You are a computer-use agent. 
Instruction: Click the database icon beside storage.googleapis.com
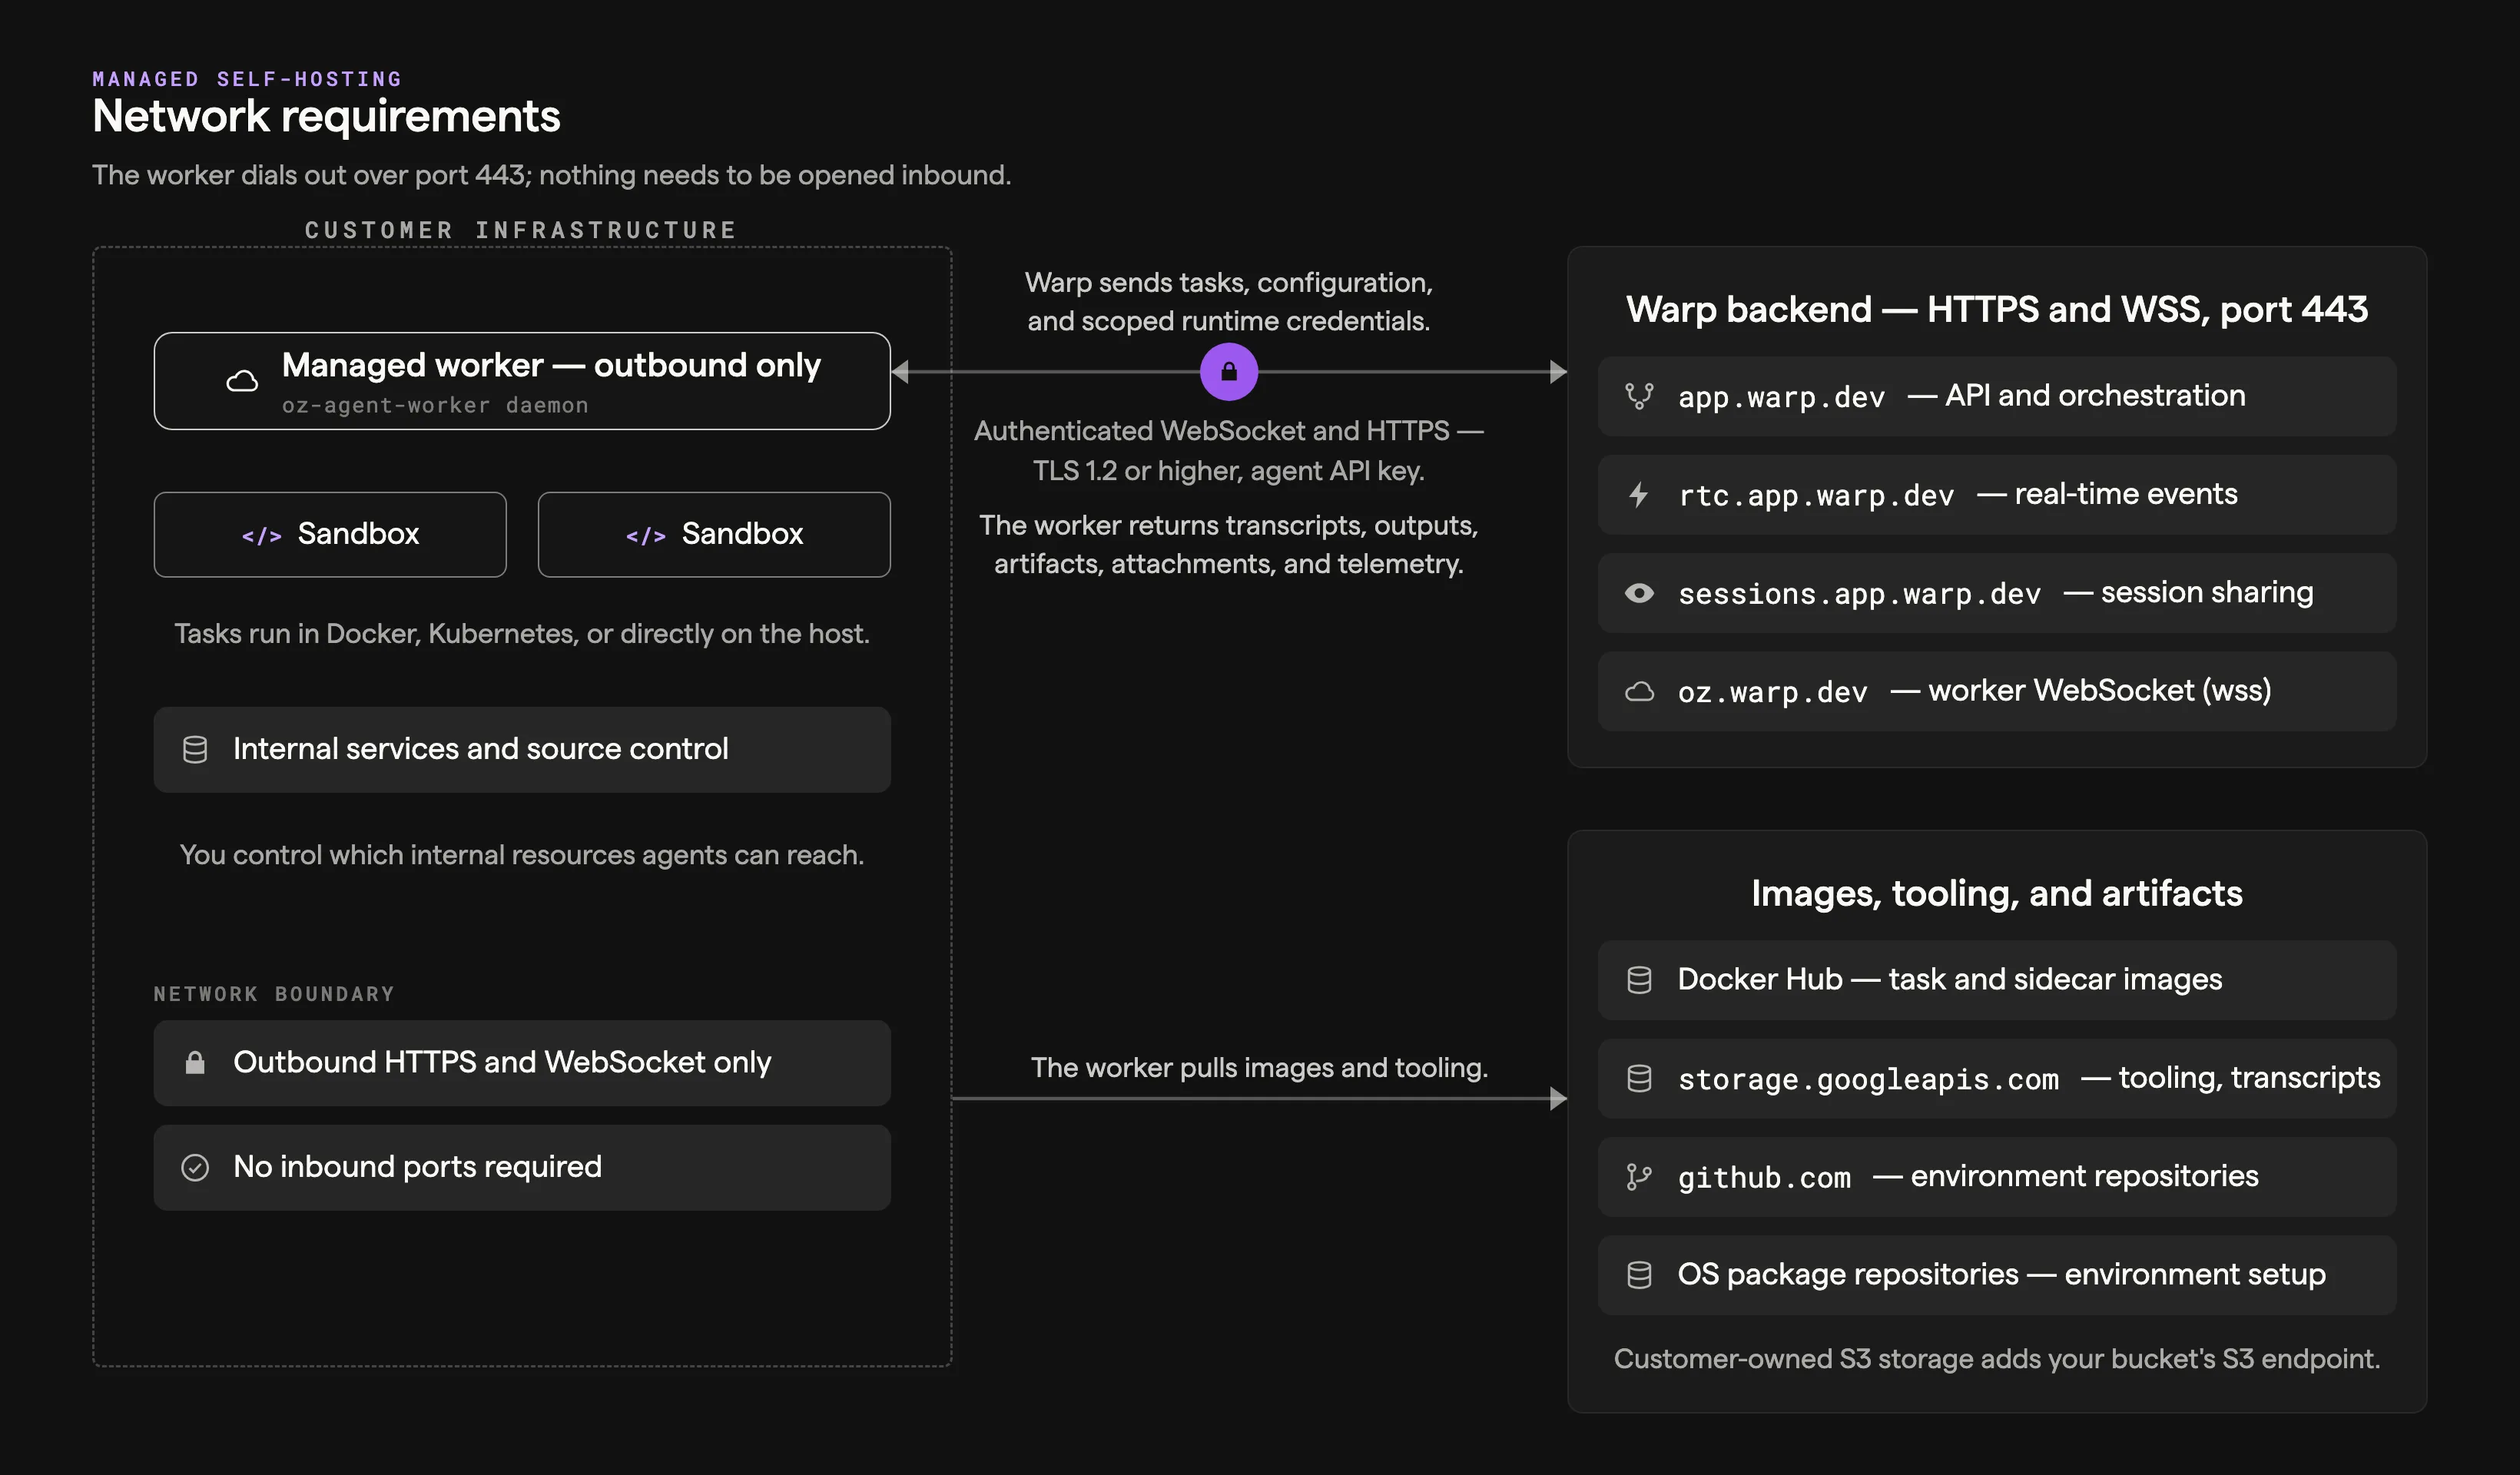(x=1639, y=1078)
